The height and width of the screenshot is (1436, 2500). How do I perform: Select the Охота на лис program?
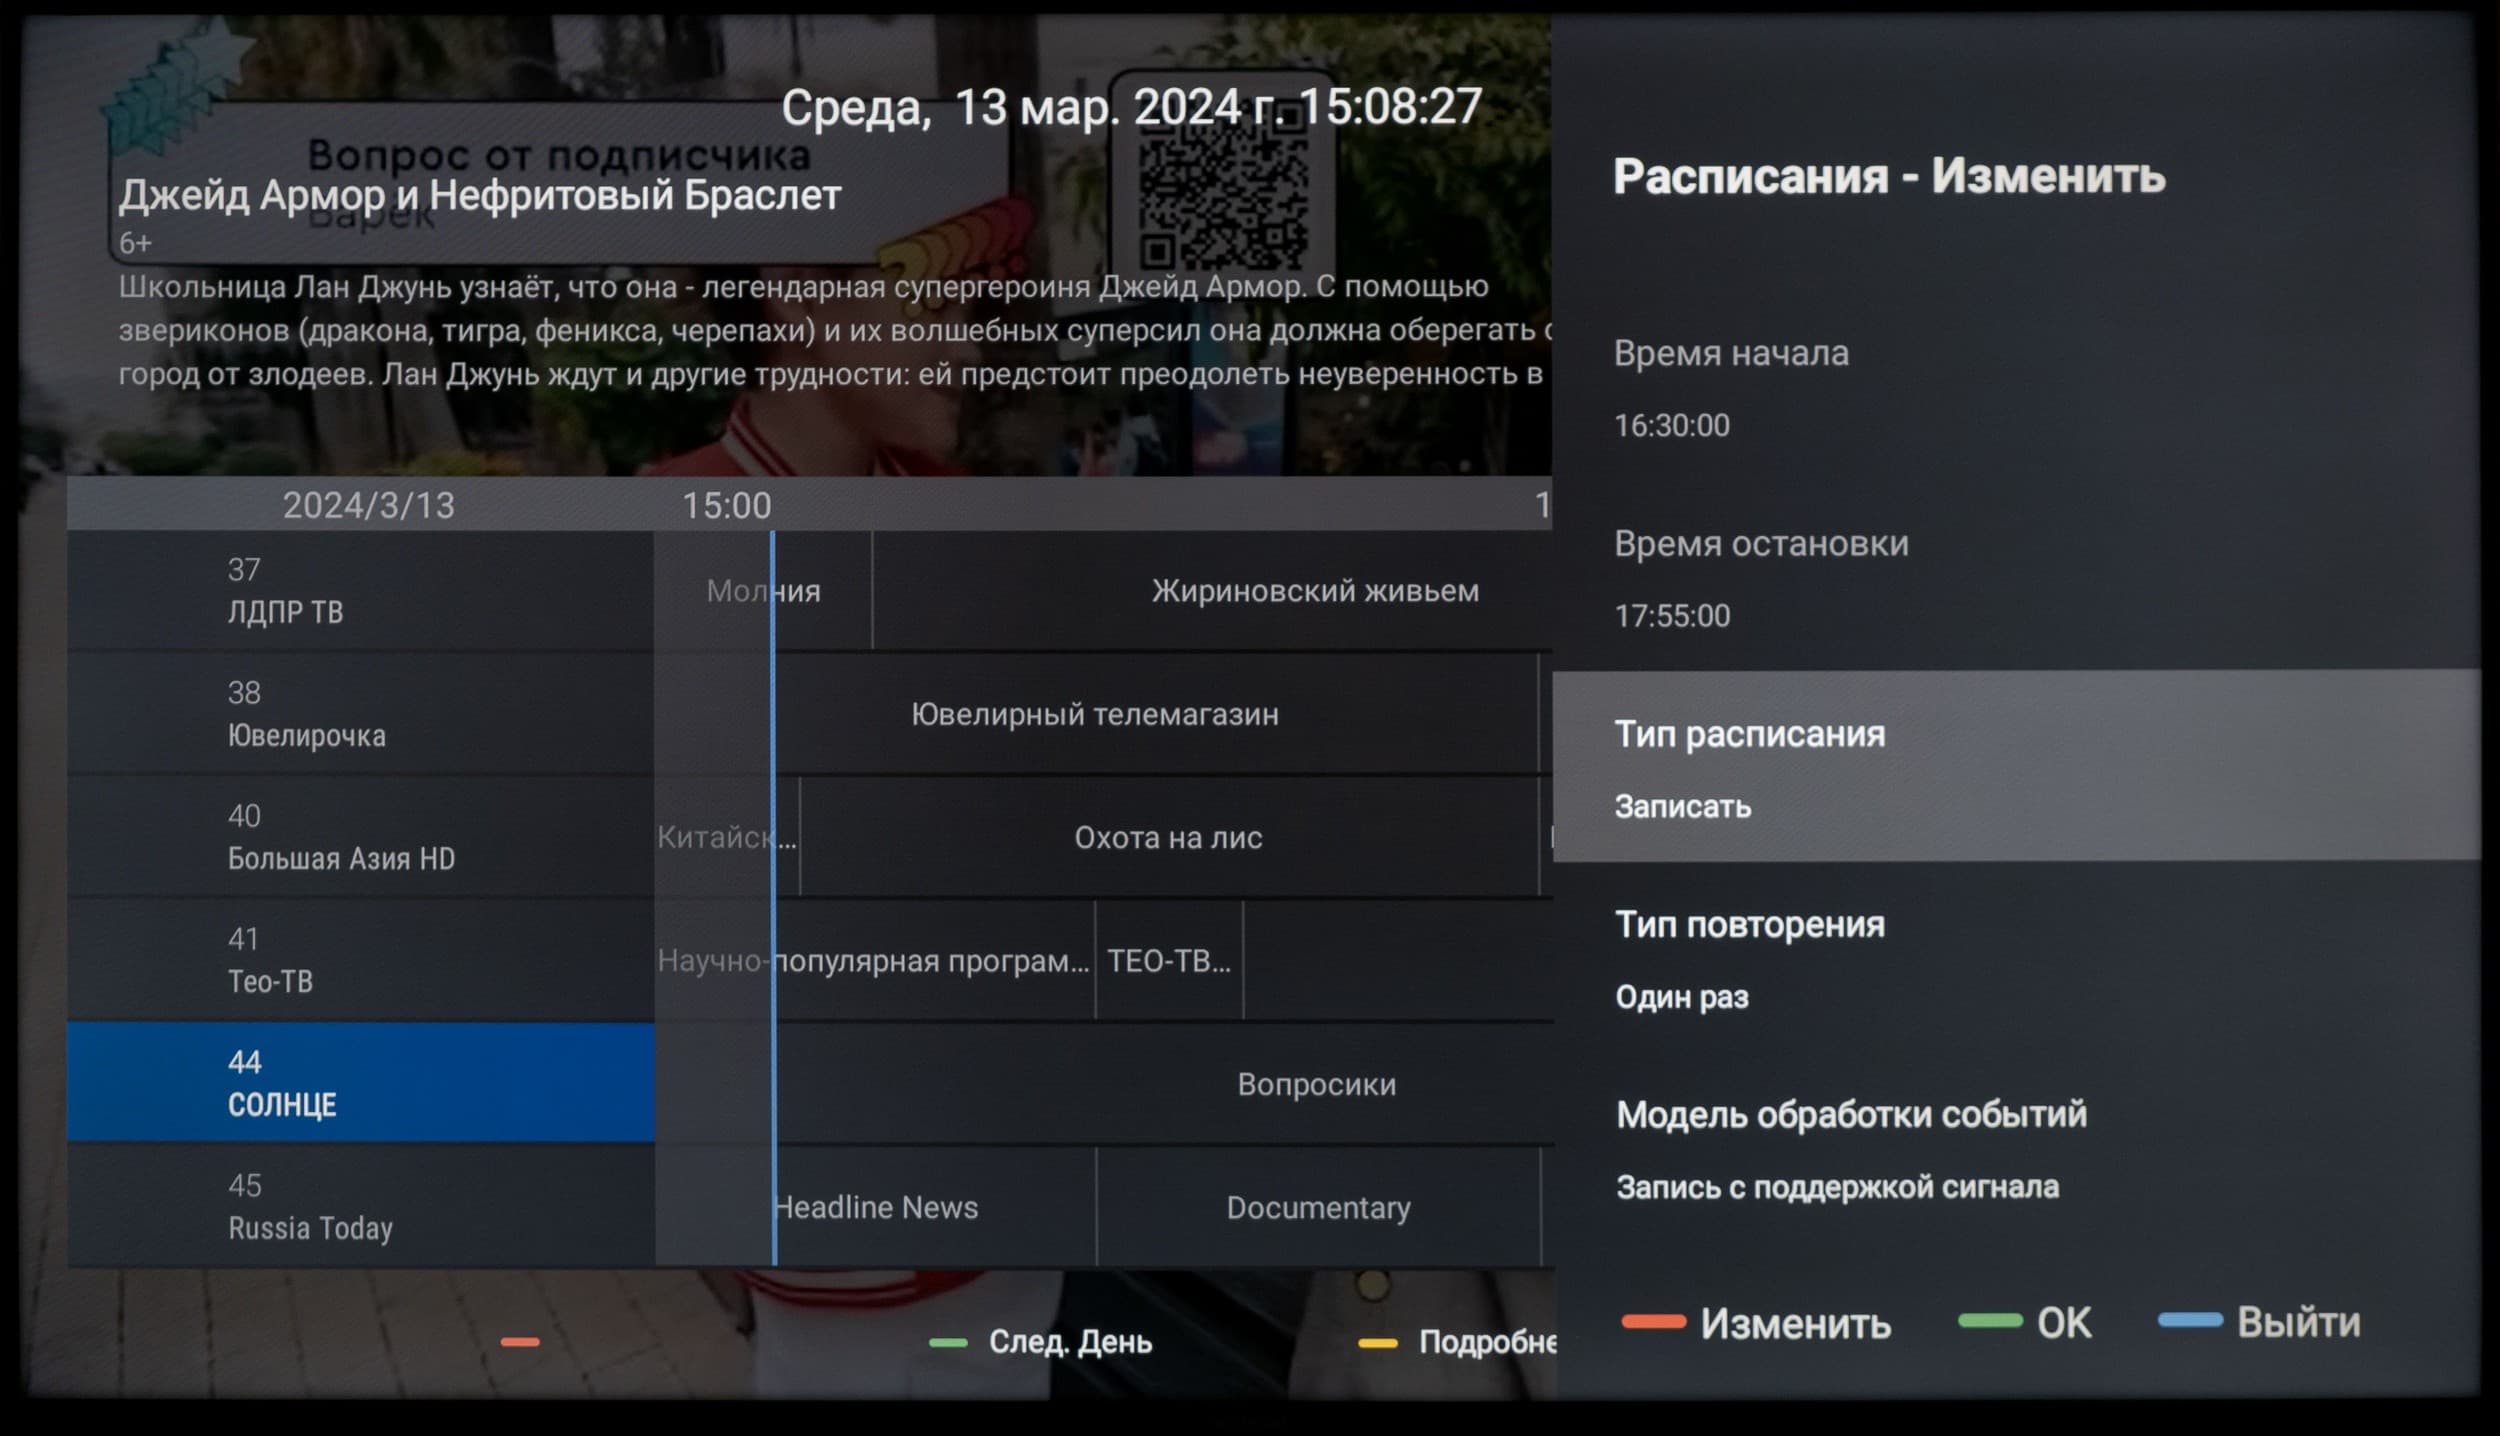click(1168, 837)
